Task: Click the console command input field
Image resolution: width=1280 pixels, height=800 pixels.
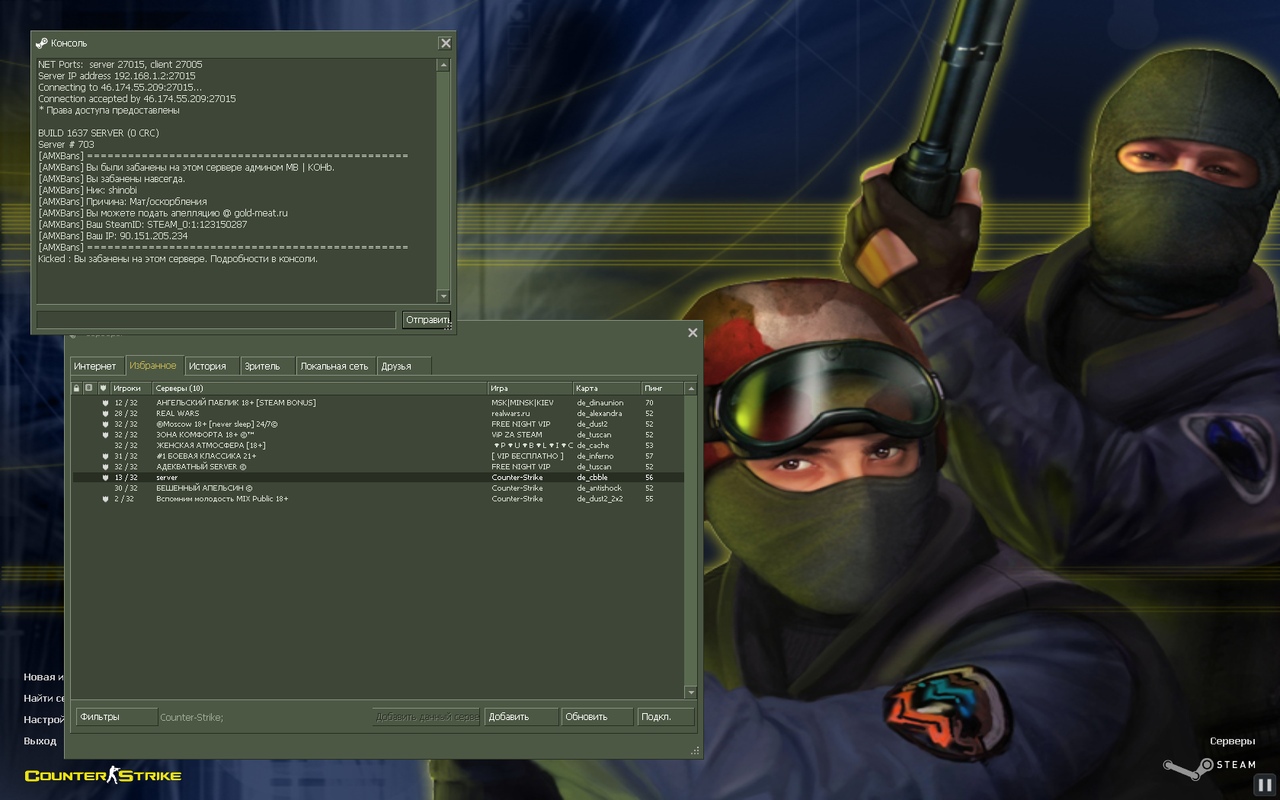Action: tap(216, 320)
